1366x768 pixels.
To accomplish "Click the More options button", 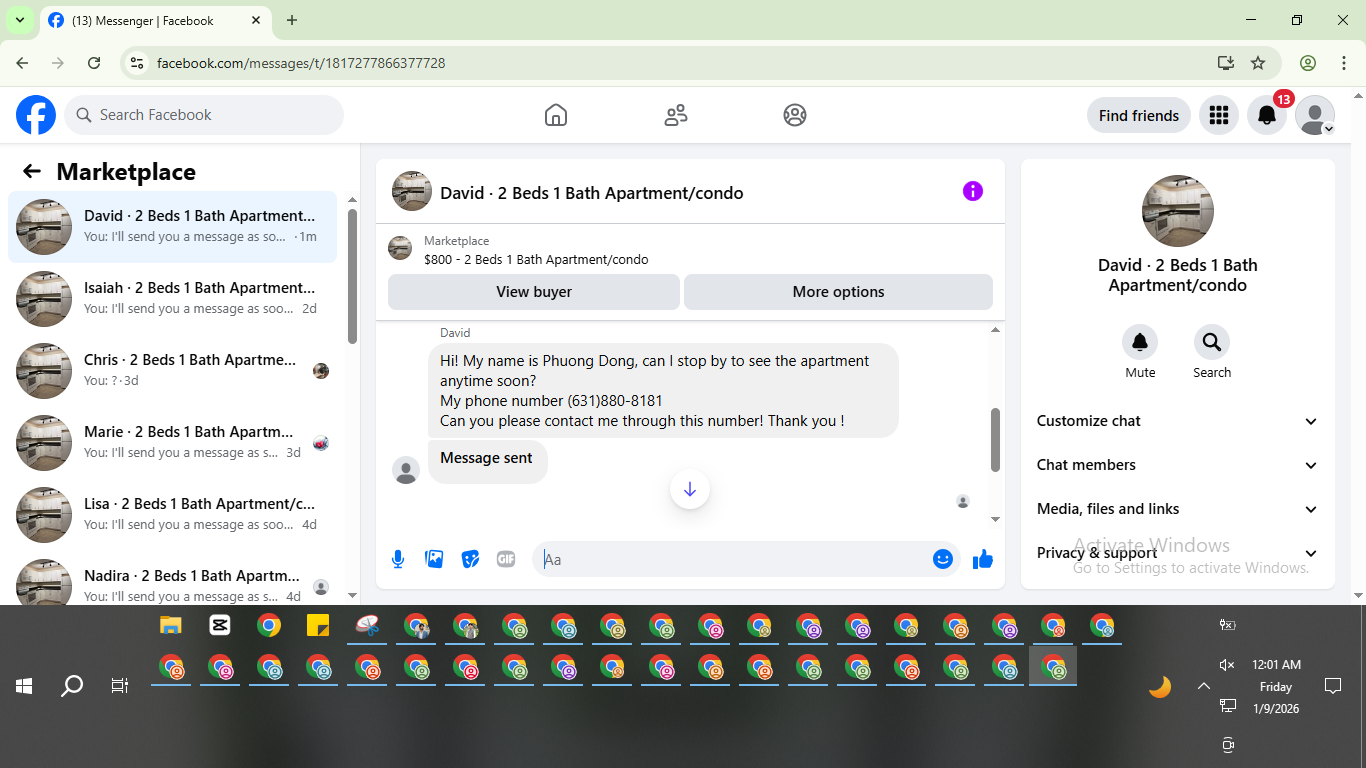I will click(x=838, y=292).
